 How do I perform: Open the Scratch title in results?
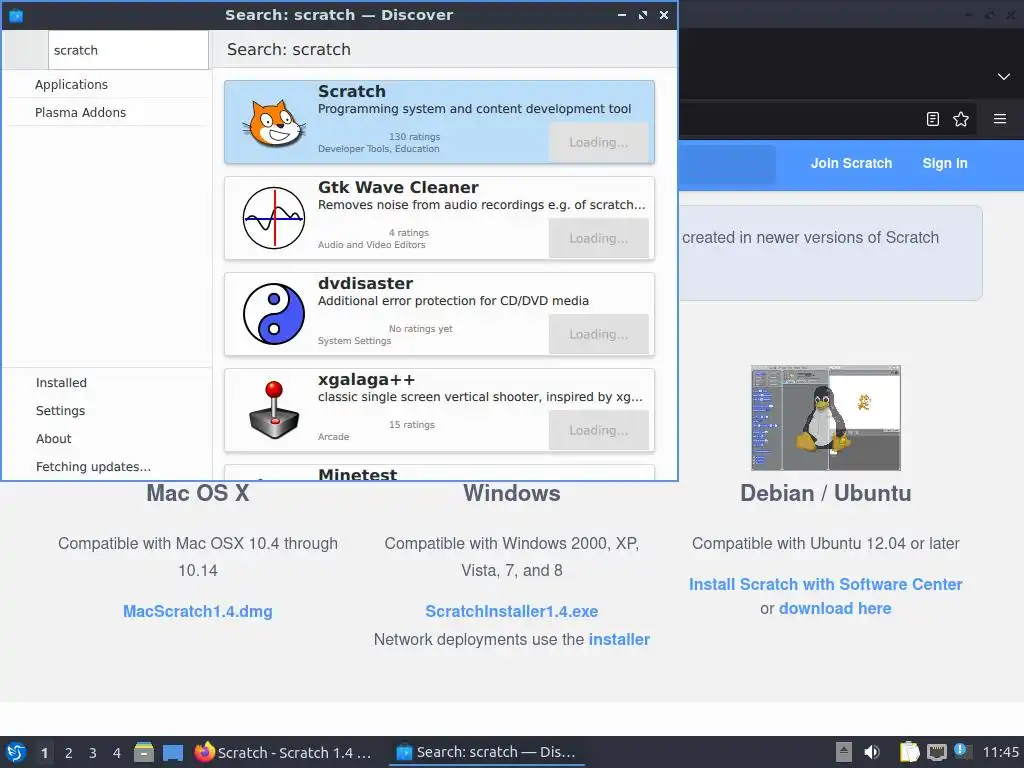click(x=351, y=91)
